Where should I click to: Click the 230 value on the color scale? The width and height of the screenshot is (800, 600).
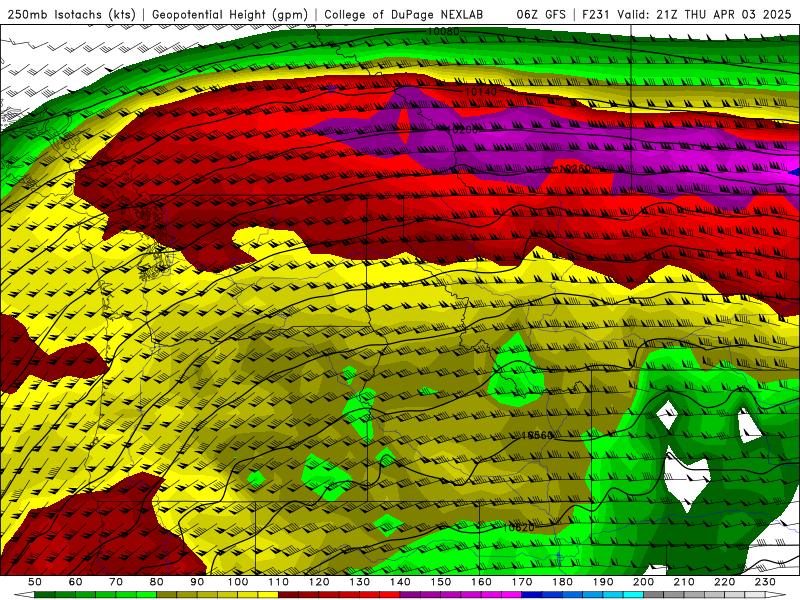coord(765,582)
